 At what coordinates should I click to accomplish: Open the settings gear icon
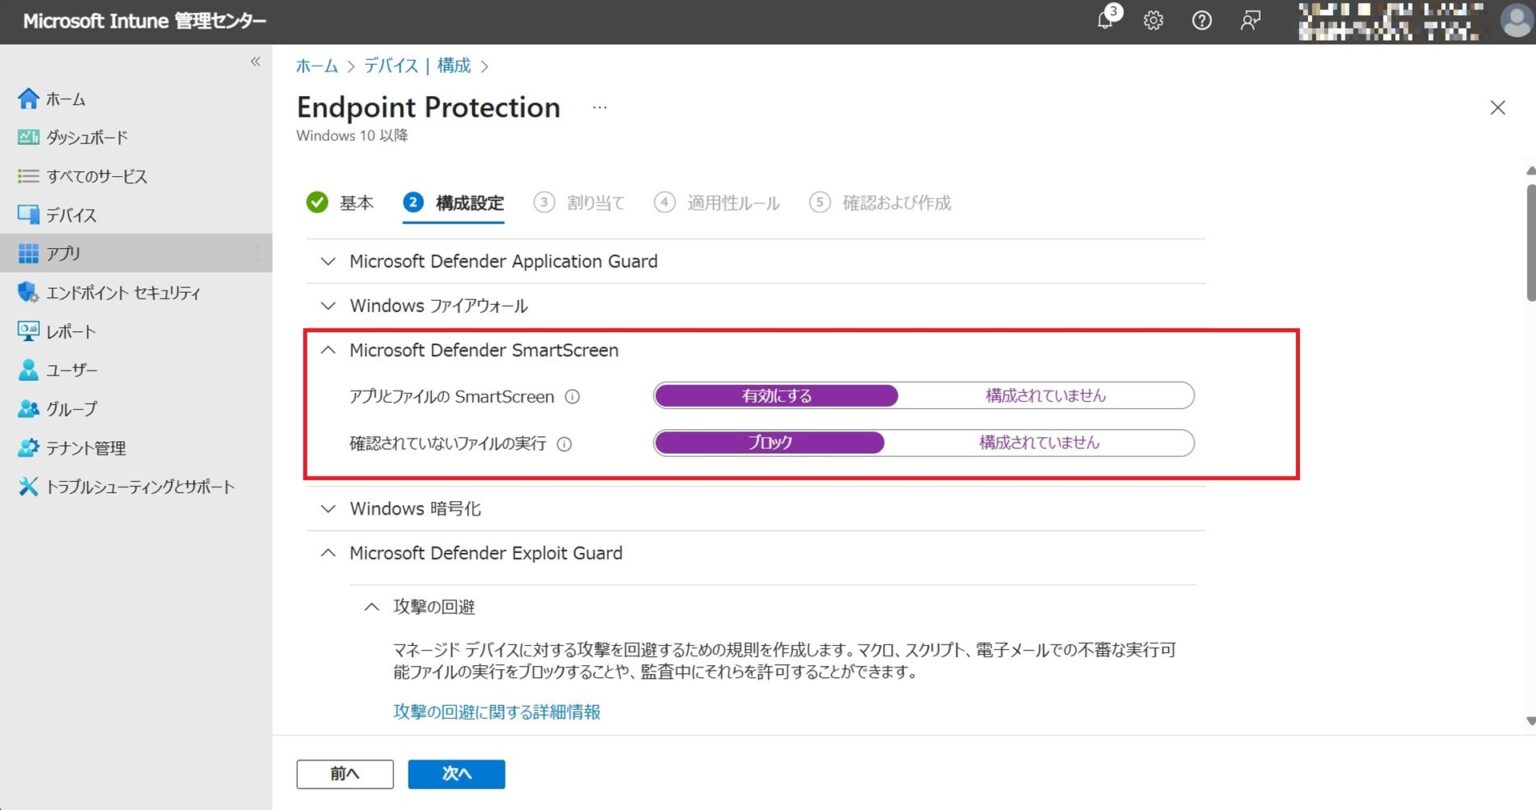click(x=1154, y=20)
